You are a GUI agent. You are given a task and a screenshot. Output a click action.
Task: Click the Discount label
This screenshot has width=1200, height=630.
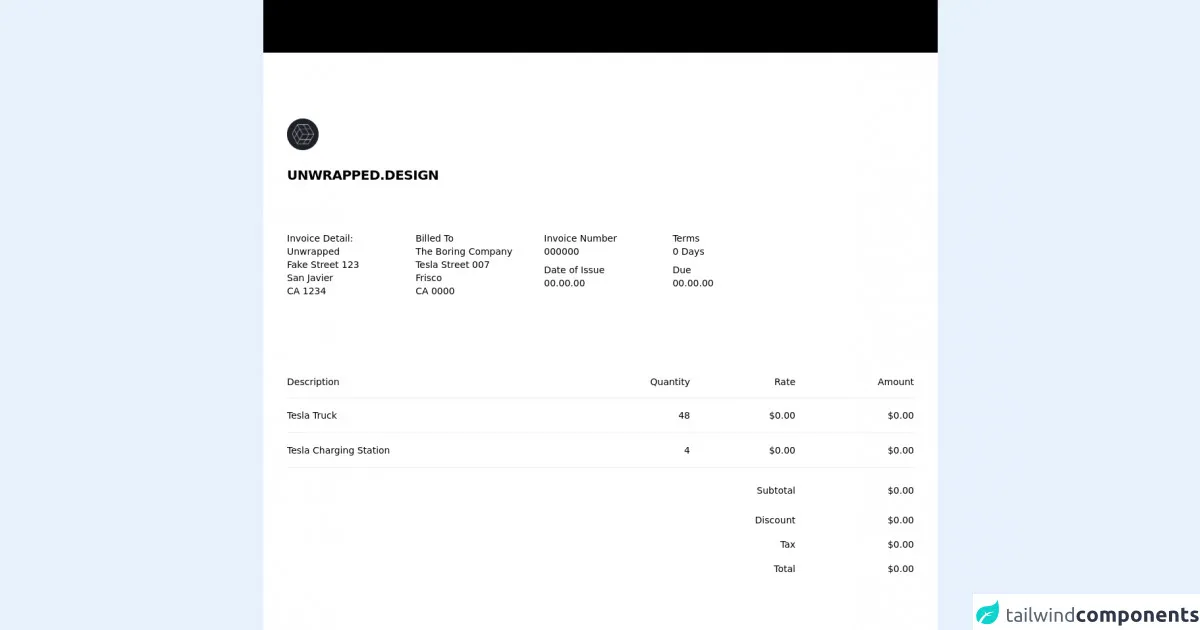click(775, 520)
